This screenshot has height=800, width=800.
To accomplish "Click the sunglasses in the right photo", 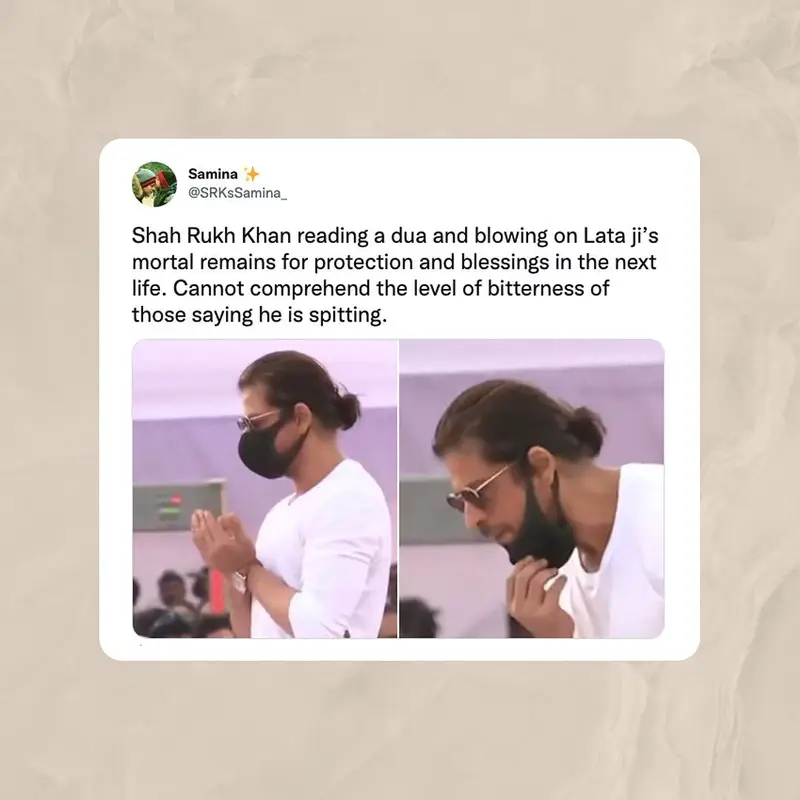I will [475, 491].
